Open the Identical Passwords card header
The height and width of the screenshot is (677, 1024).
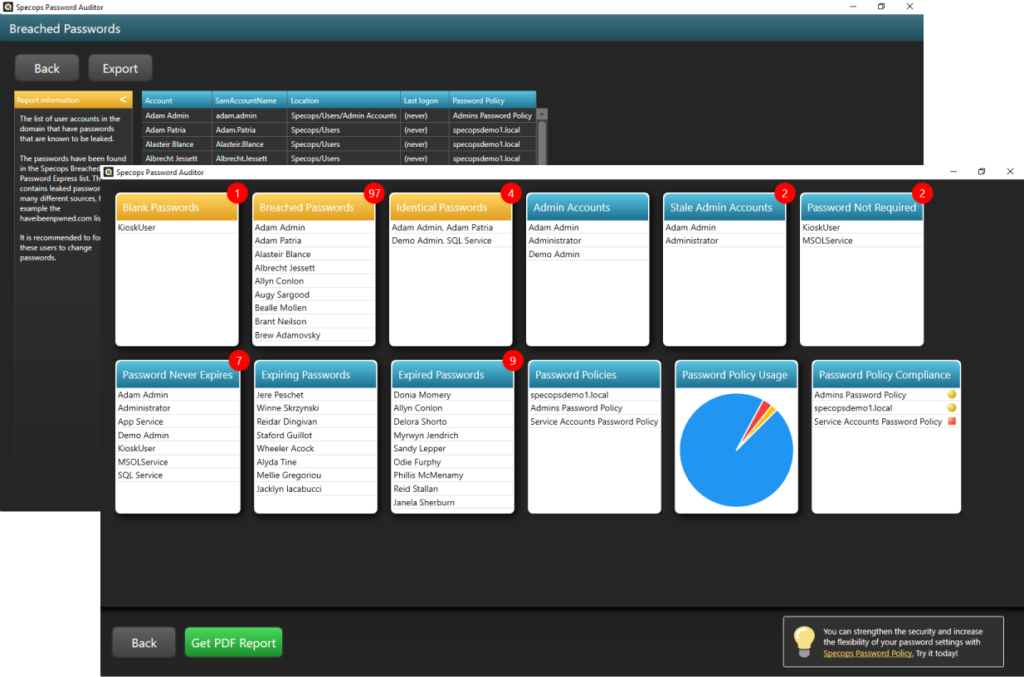coord(451,207)
